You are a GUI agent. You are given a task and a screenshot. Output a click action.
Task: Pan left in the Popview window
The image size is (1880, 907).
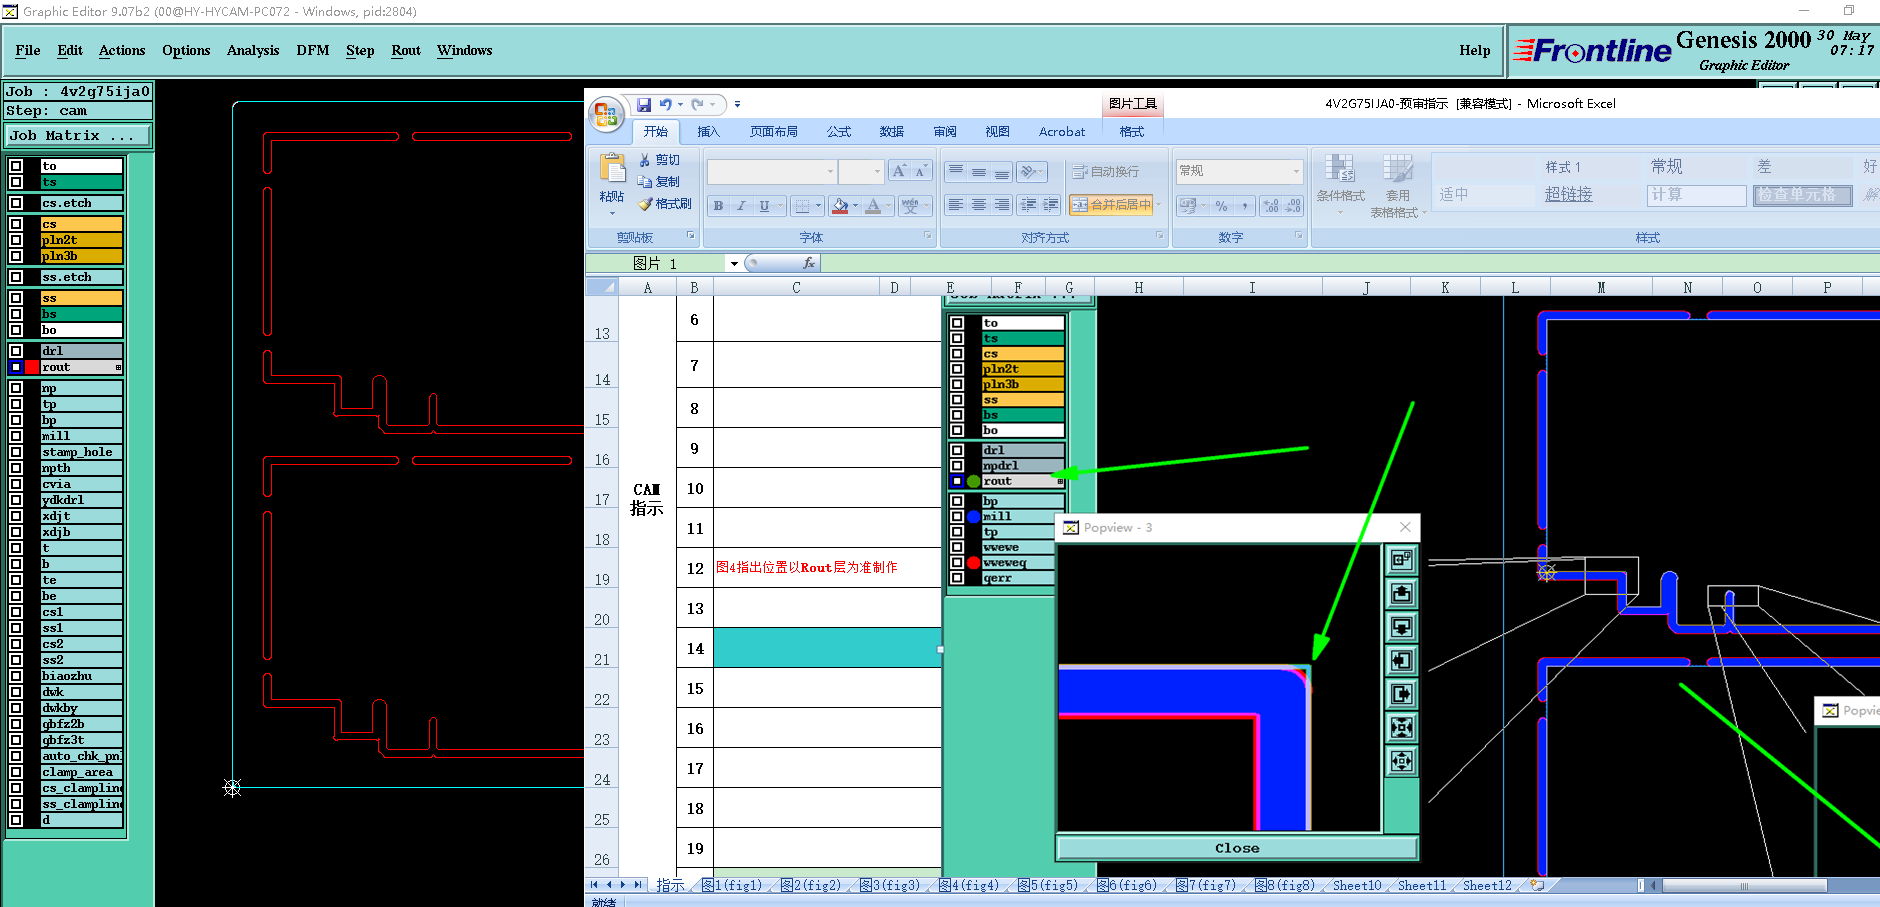point(1402,660)
